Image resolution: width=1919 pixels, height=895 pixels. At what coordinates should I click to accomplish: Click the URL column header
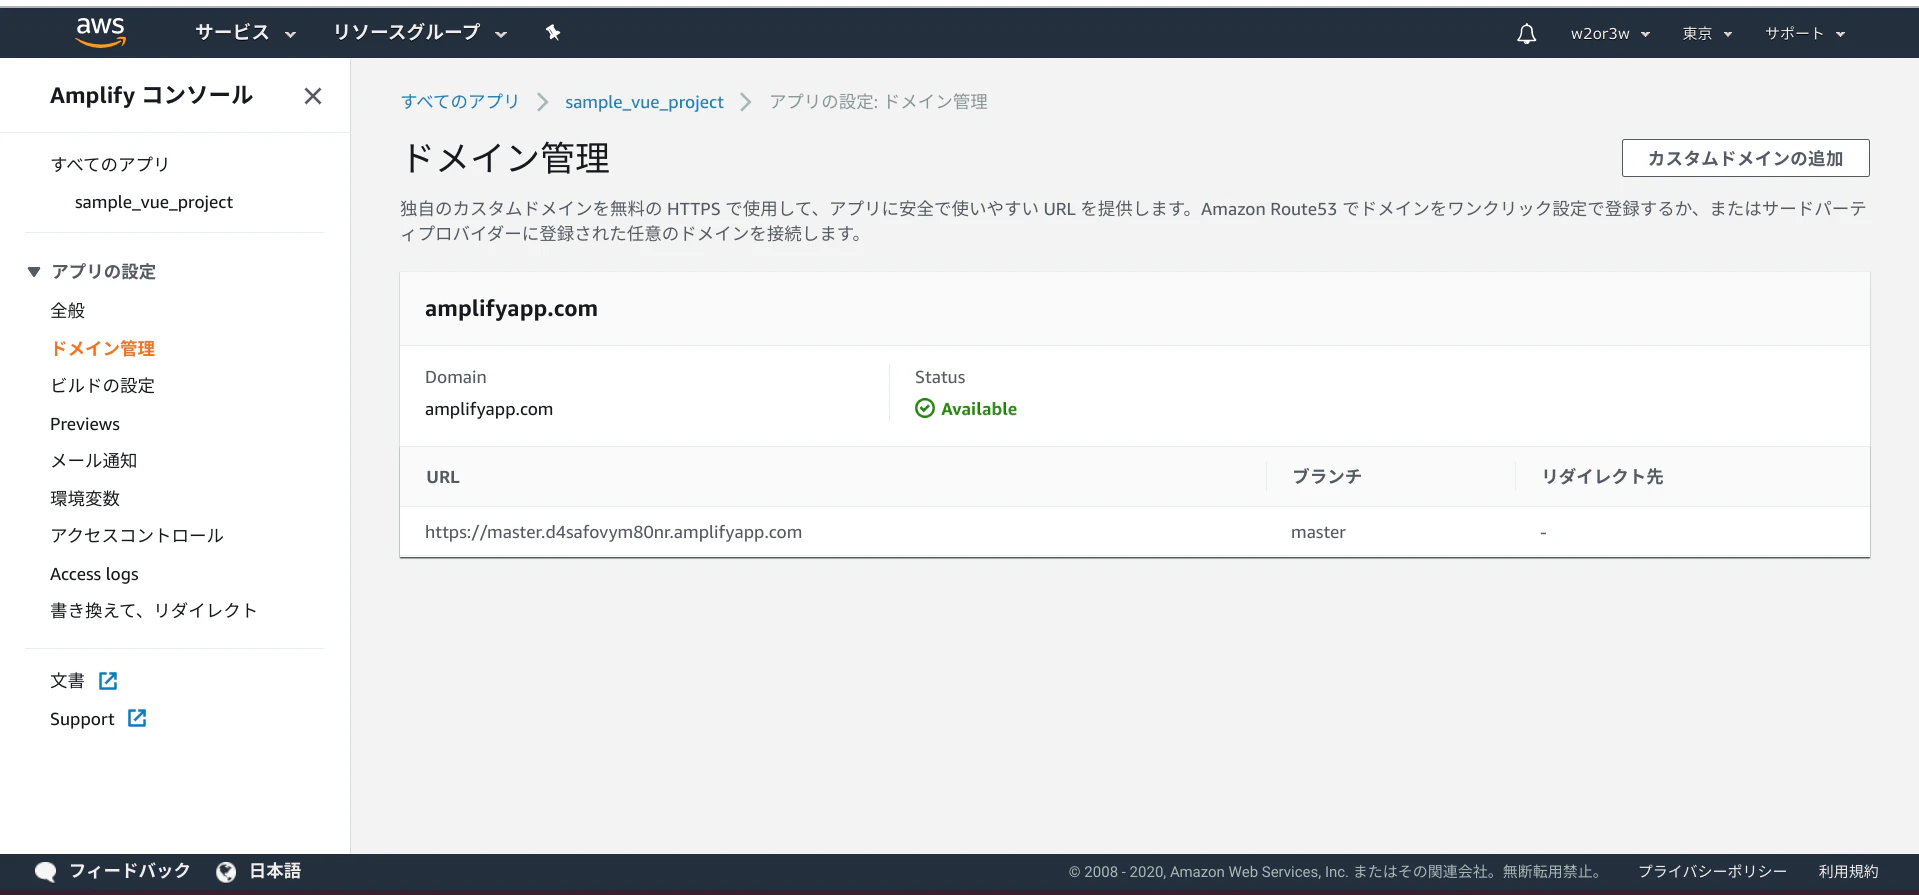(x=443, y=477)
